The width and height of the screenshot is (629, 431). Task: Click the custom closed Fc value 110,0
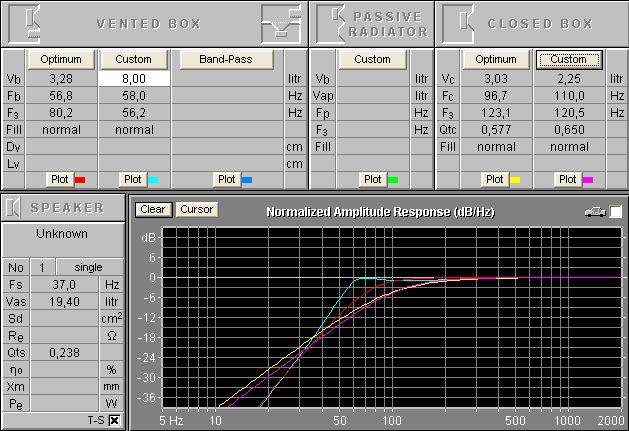coord(569,96)
